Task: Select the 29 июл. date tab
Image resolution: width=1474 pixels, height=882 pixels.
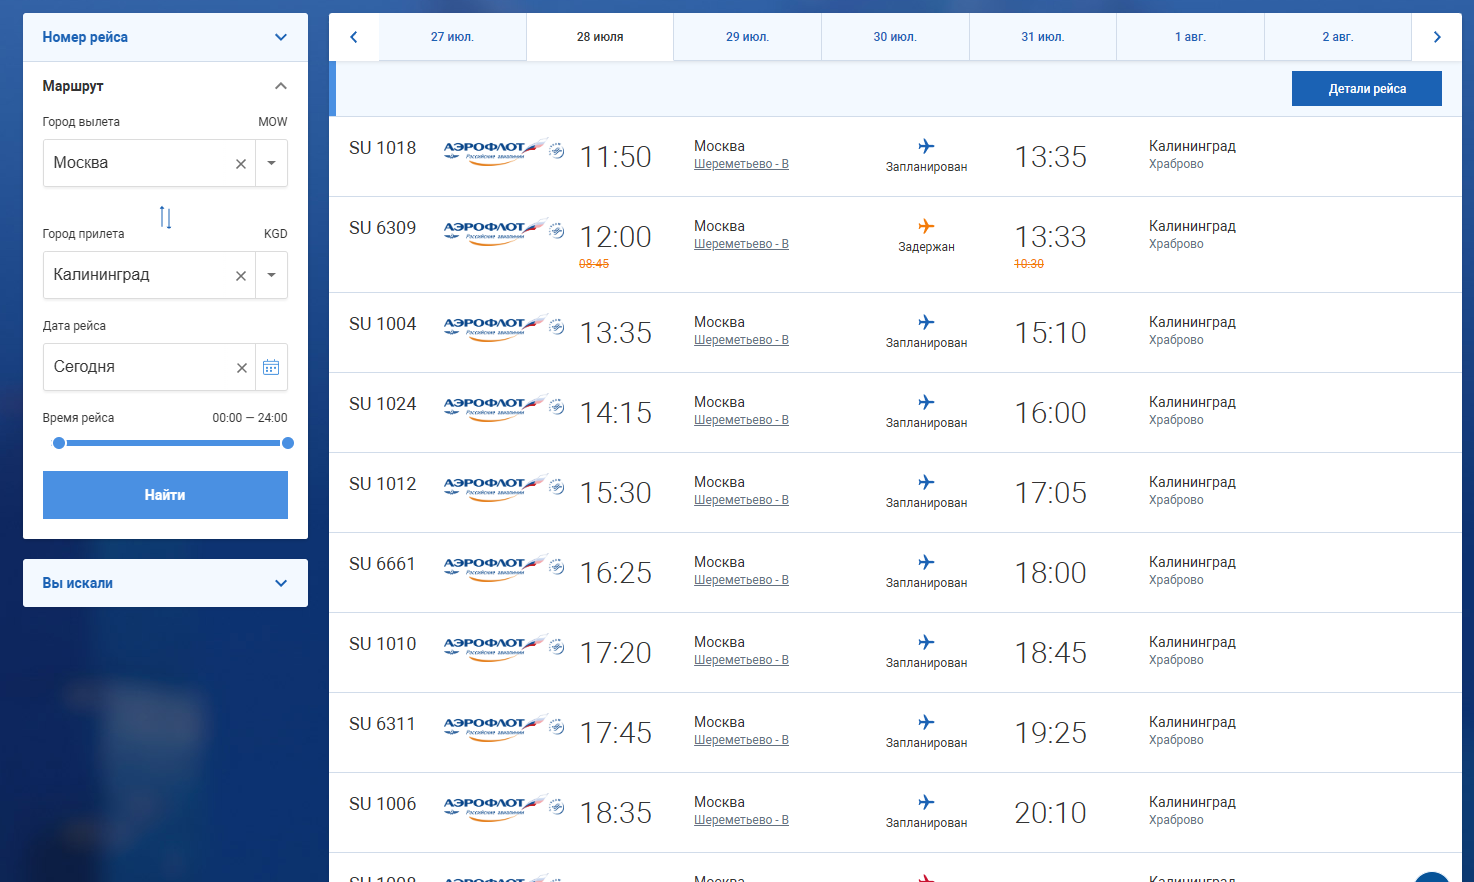Action: pos(748,37)
